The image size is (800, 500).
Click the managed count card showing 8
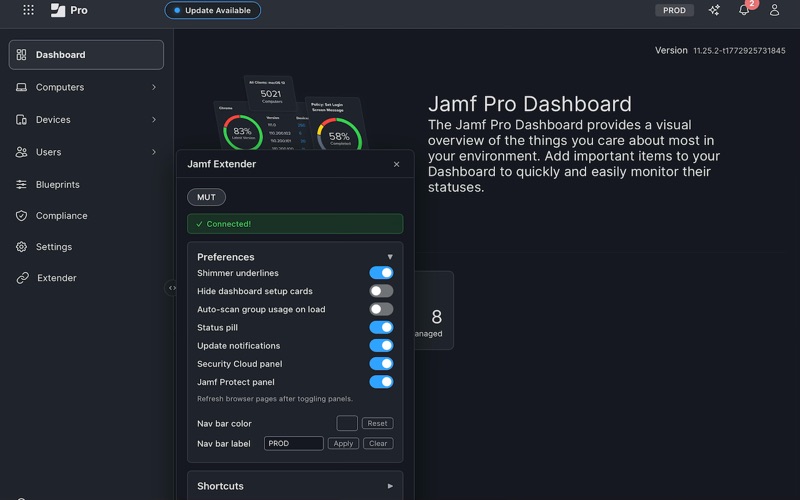coord(434,310)
